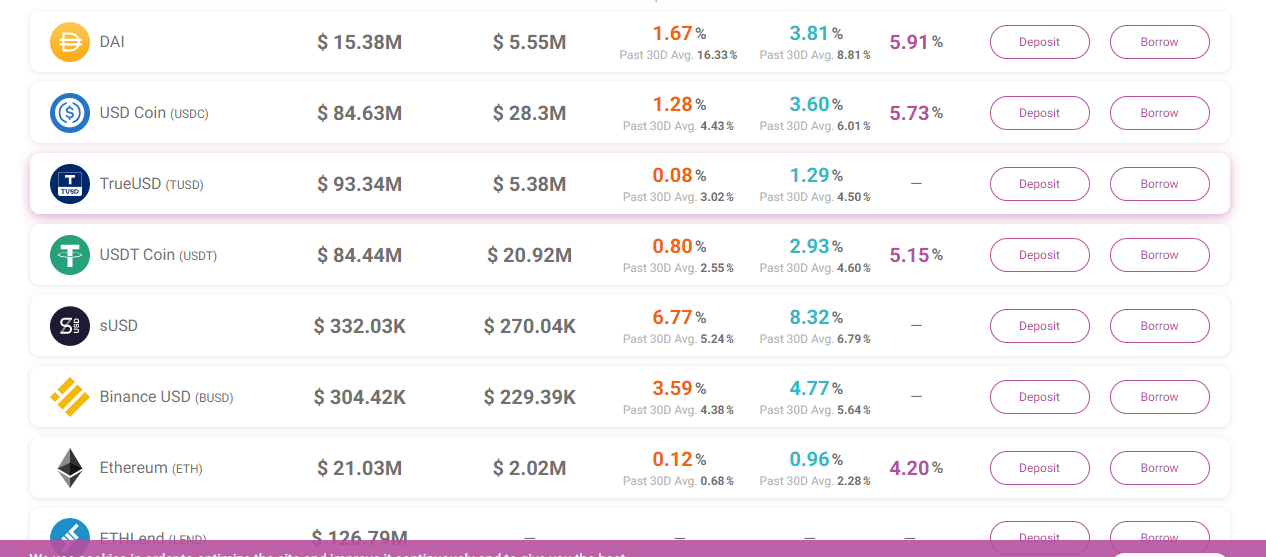Select the TrueUSD logo icon

tap(70, 184)
